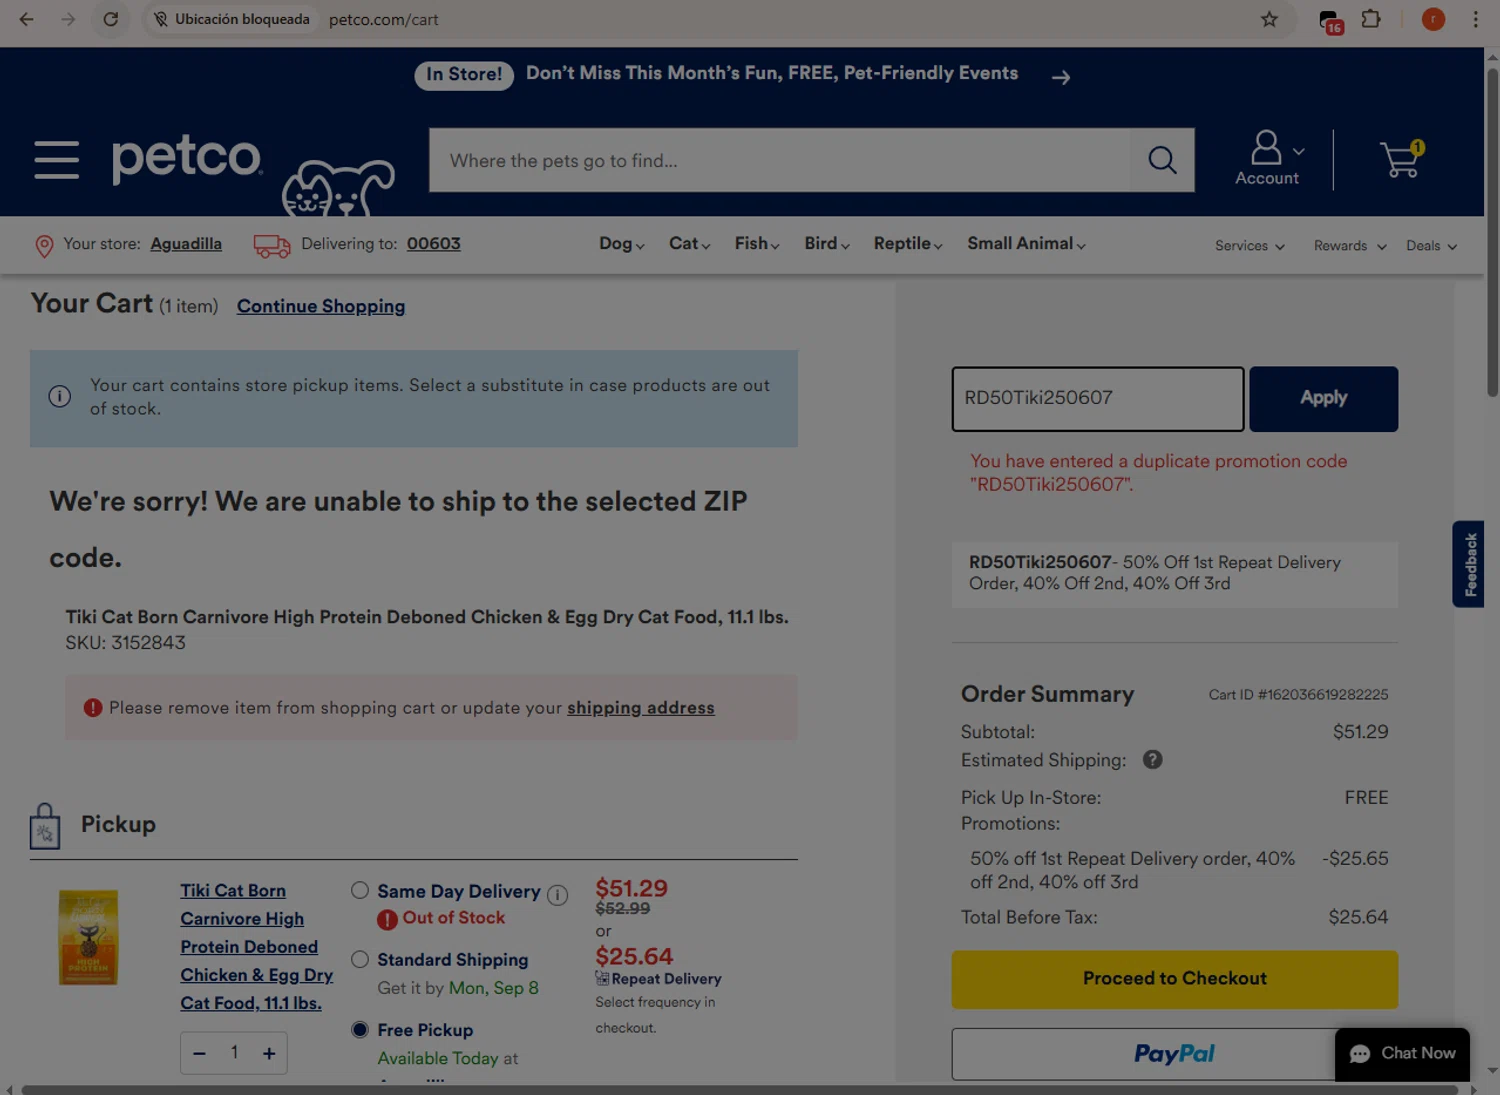This screenshot has width=1500, height=1095.
Task: Click the promo code input field
Action: (x=1098, y=399)
